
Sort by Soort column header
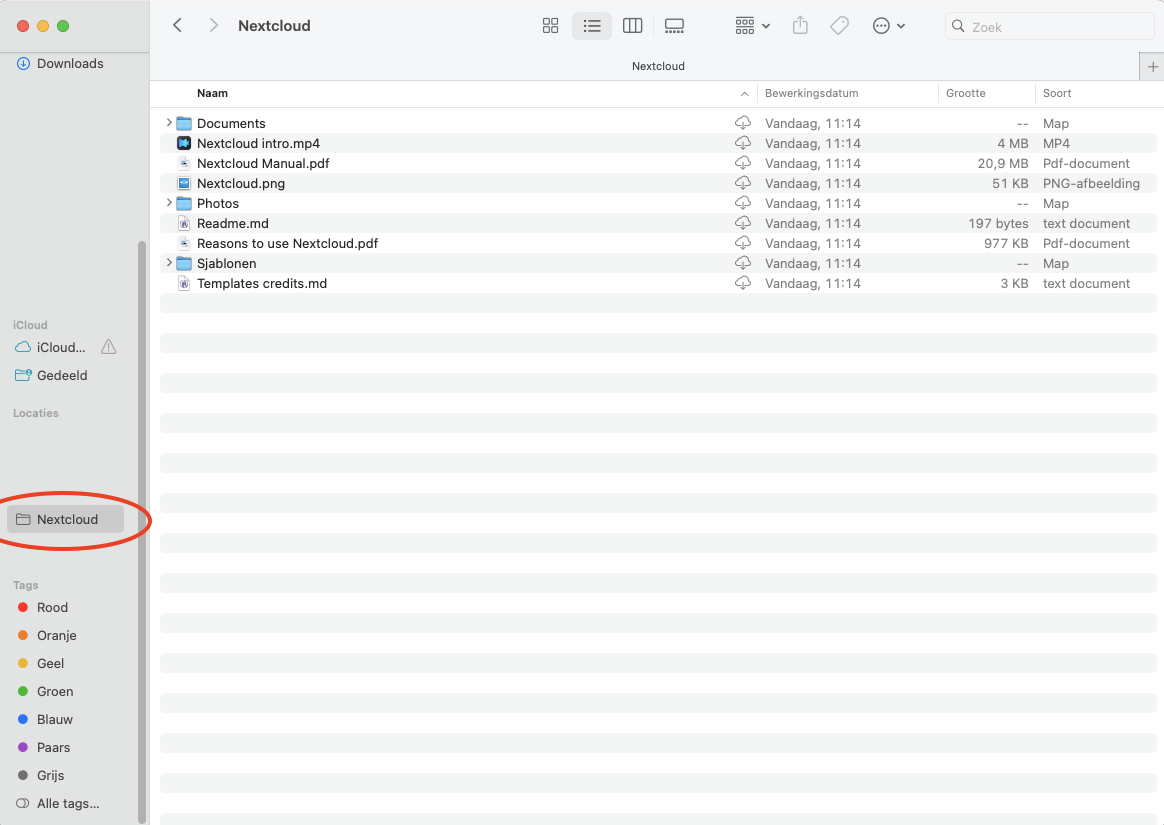[x=1057, y=93]
